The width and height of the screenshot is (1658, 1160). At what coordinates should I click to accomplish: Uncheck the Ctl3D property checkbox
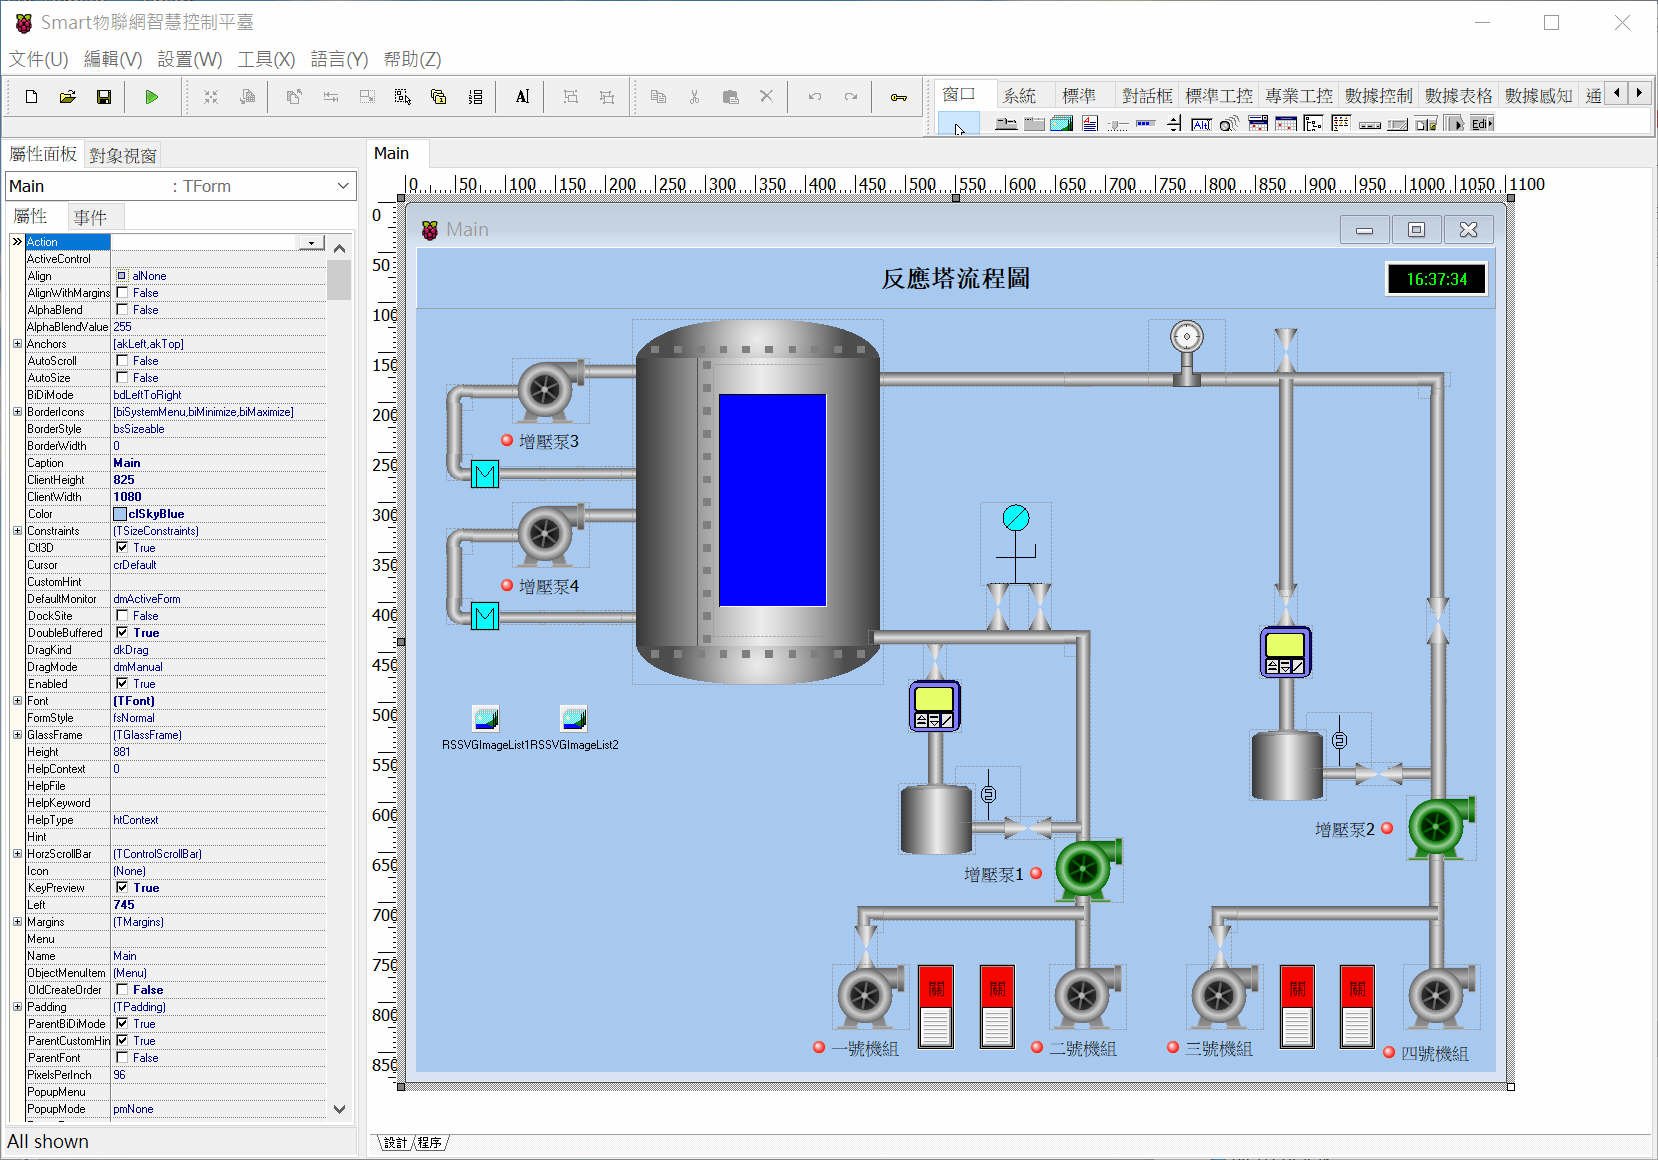pyautogui.click(x=122, y=548)
